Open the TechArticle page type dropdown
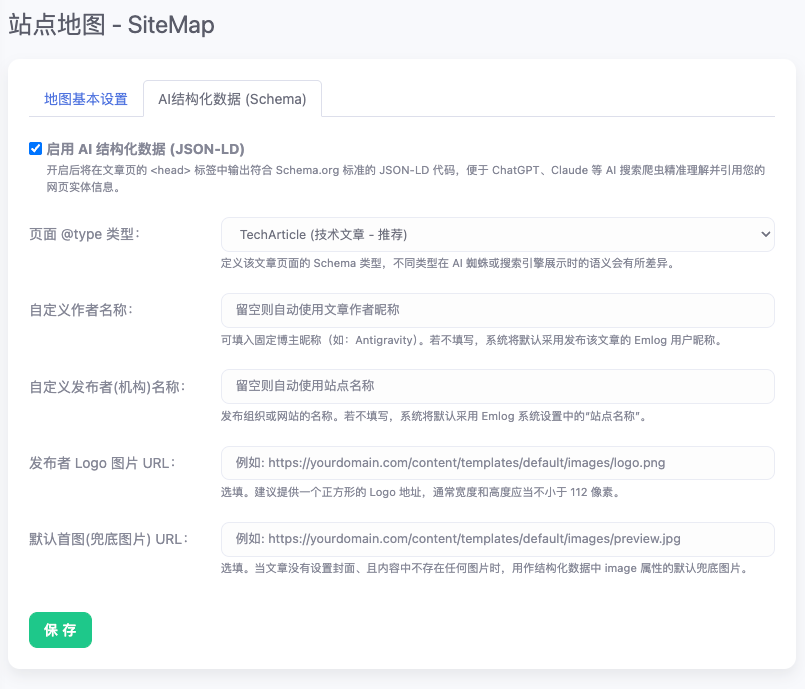The height and width of the screenshot is (689, 805). coord(497,235)
